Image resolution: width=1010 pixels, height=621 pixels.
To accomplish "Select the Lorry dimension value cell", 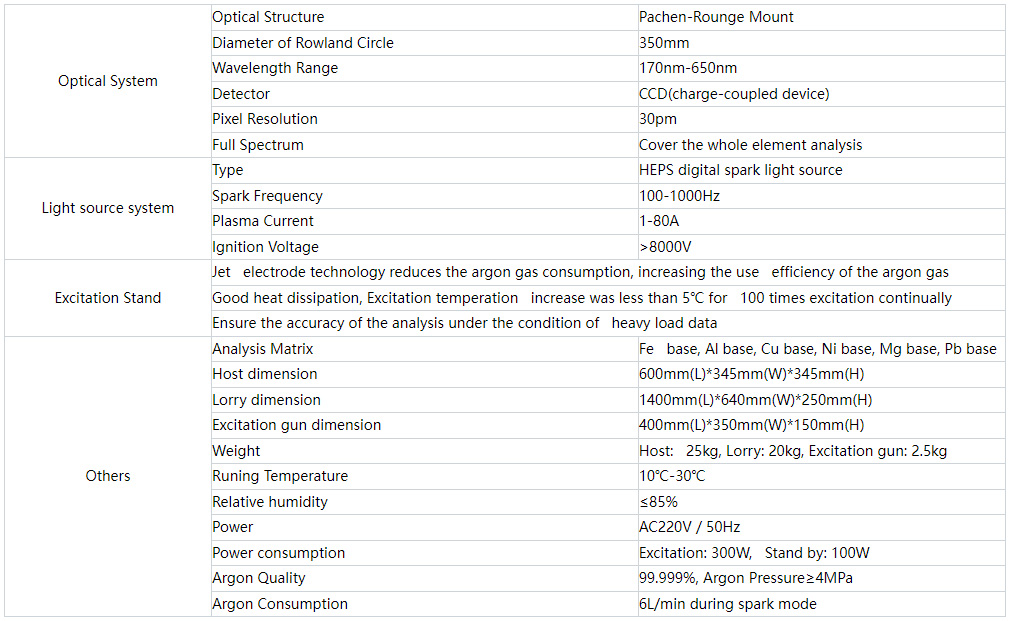I will [821, 400].
